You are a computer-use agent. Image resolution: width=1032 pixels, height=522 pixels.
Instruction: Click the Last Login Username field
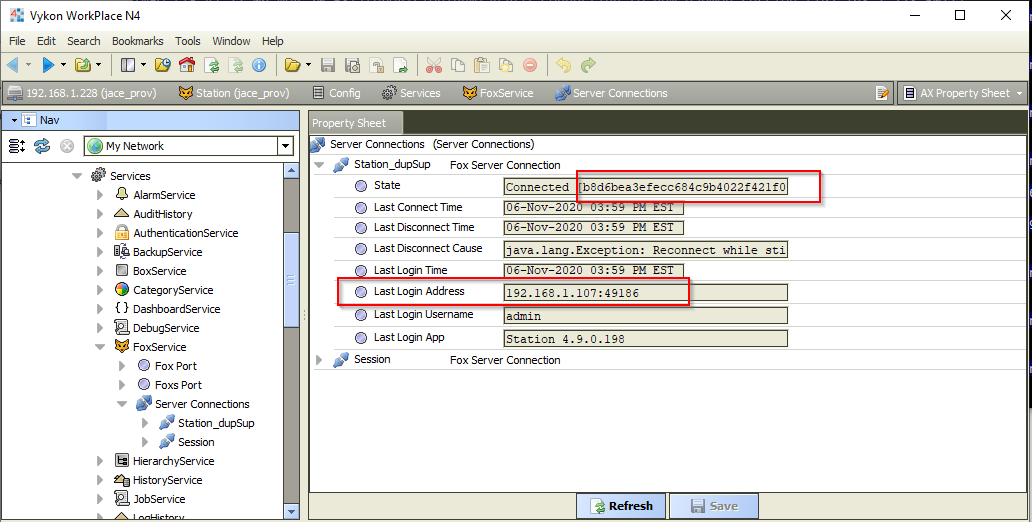pos(646,316)
